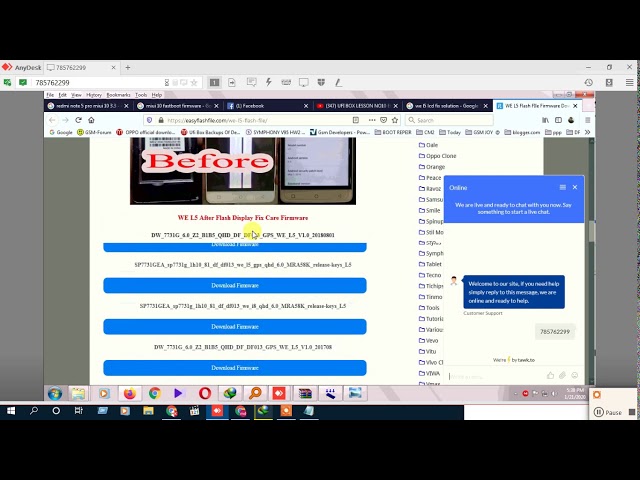640x480 pixels.
Task: Click Download Firmware under DW_7731G V1.0_201708
Action: pyautogui.click(x=235, y=368)
